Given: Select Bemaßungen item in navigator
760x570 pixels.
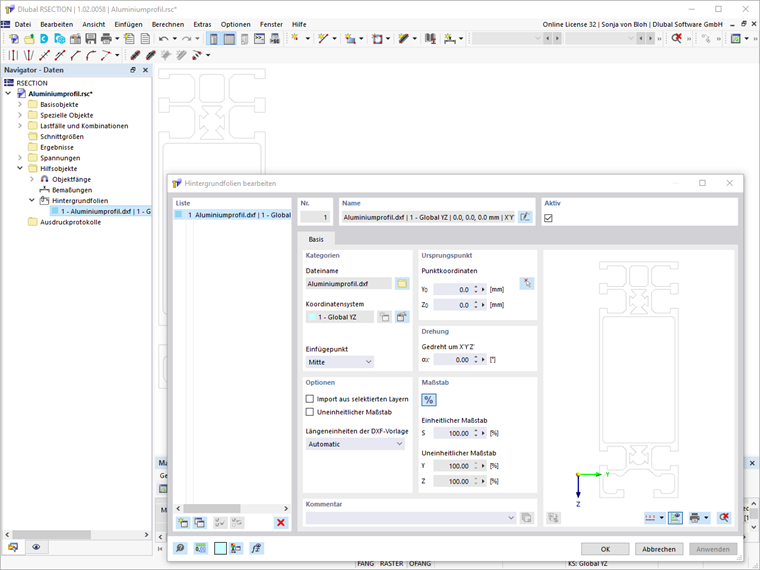Looking at the screenshot, I should [x=72, y=190].
